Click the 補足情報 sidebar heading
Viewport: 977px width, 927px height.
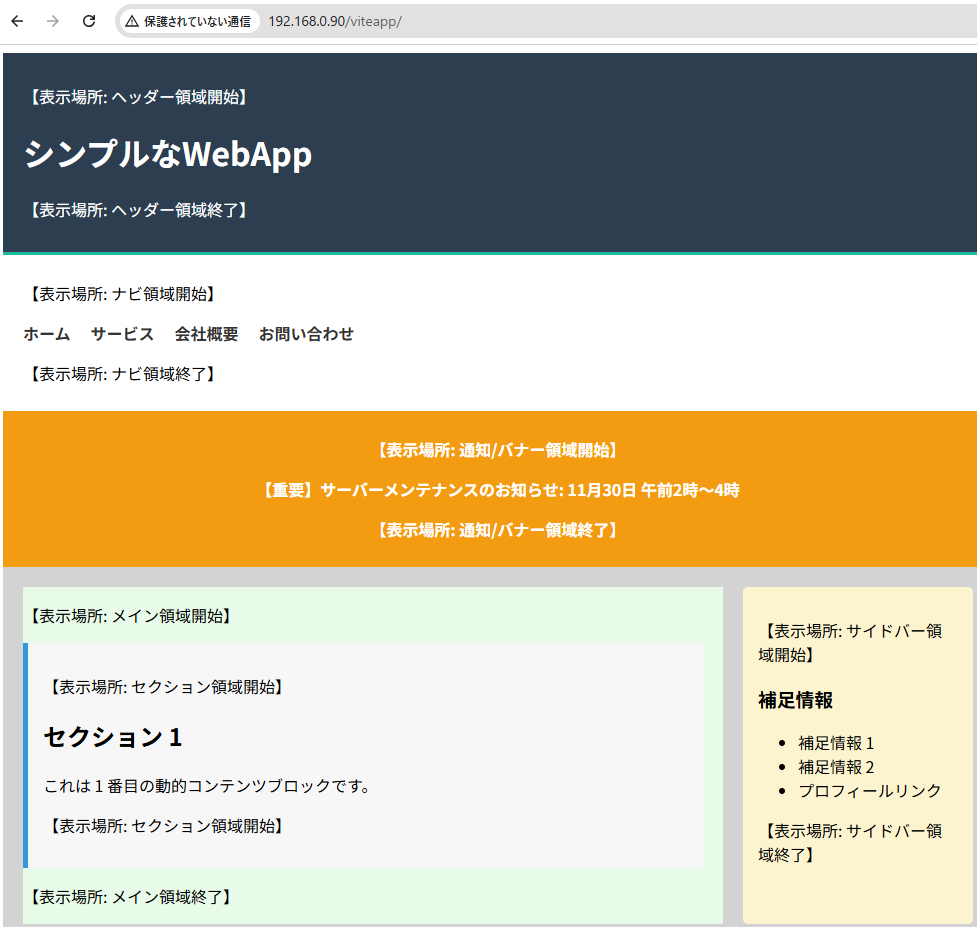pyautogui.click(x=795, y=700)
